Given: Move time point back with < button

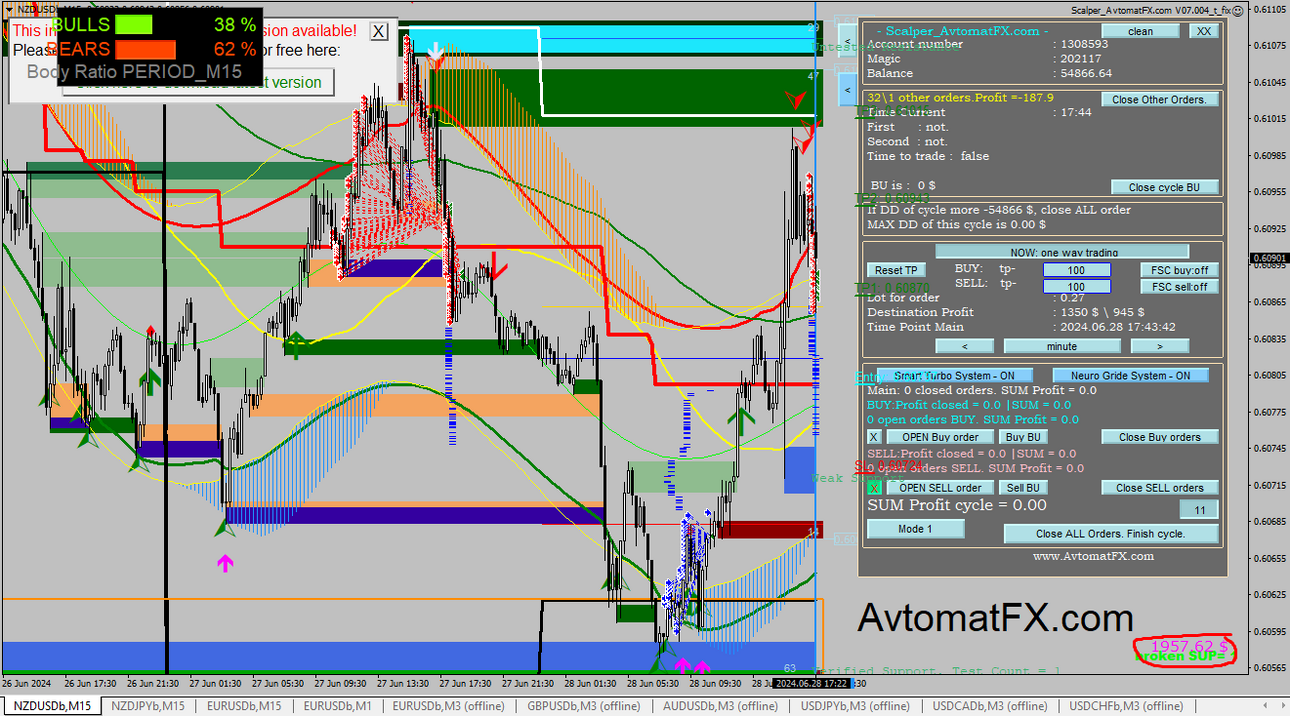Looking at the screenshot, I should pos(964,346).
